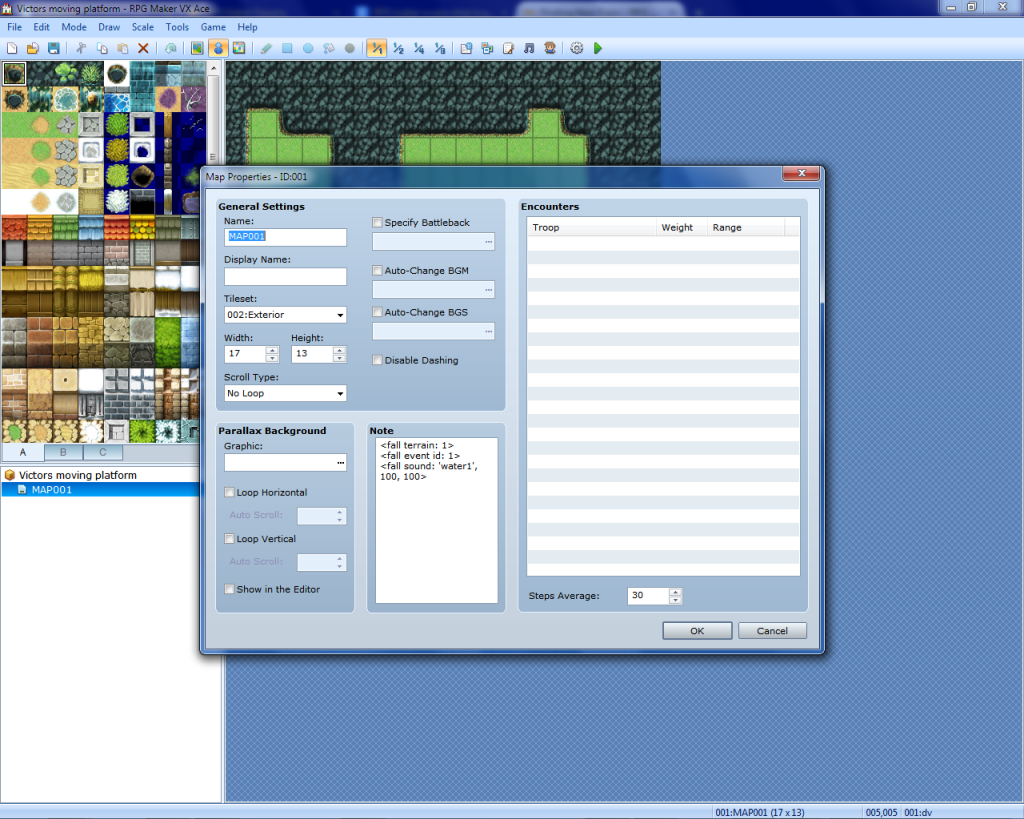The height and width of the screenshot is (819, 1024).
Task: Start Playtest with green play icon
Action: tap(598, 48)
